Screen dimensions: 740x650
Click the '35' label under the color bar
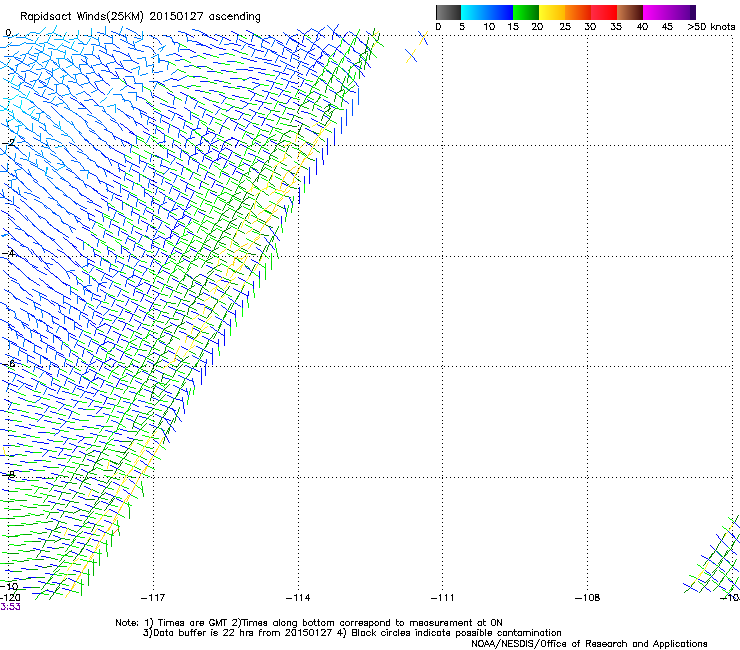tap(616, 27)
